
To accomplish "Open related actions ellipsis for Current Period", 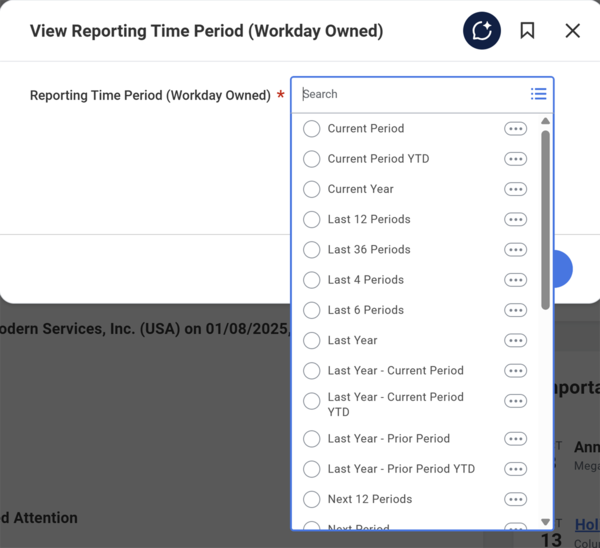I will pos(515,129).
